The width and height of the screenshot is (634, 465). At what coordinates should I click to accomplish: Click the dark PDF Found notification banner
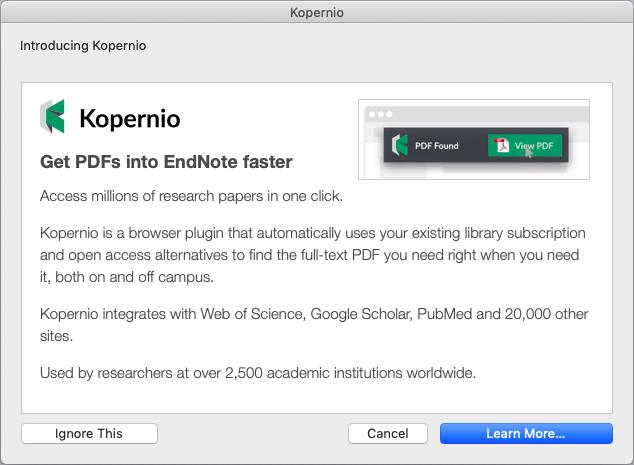476,145
